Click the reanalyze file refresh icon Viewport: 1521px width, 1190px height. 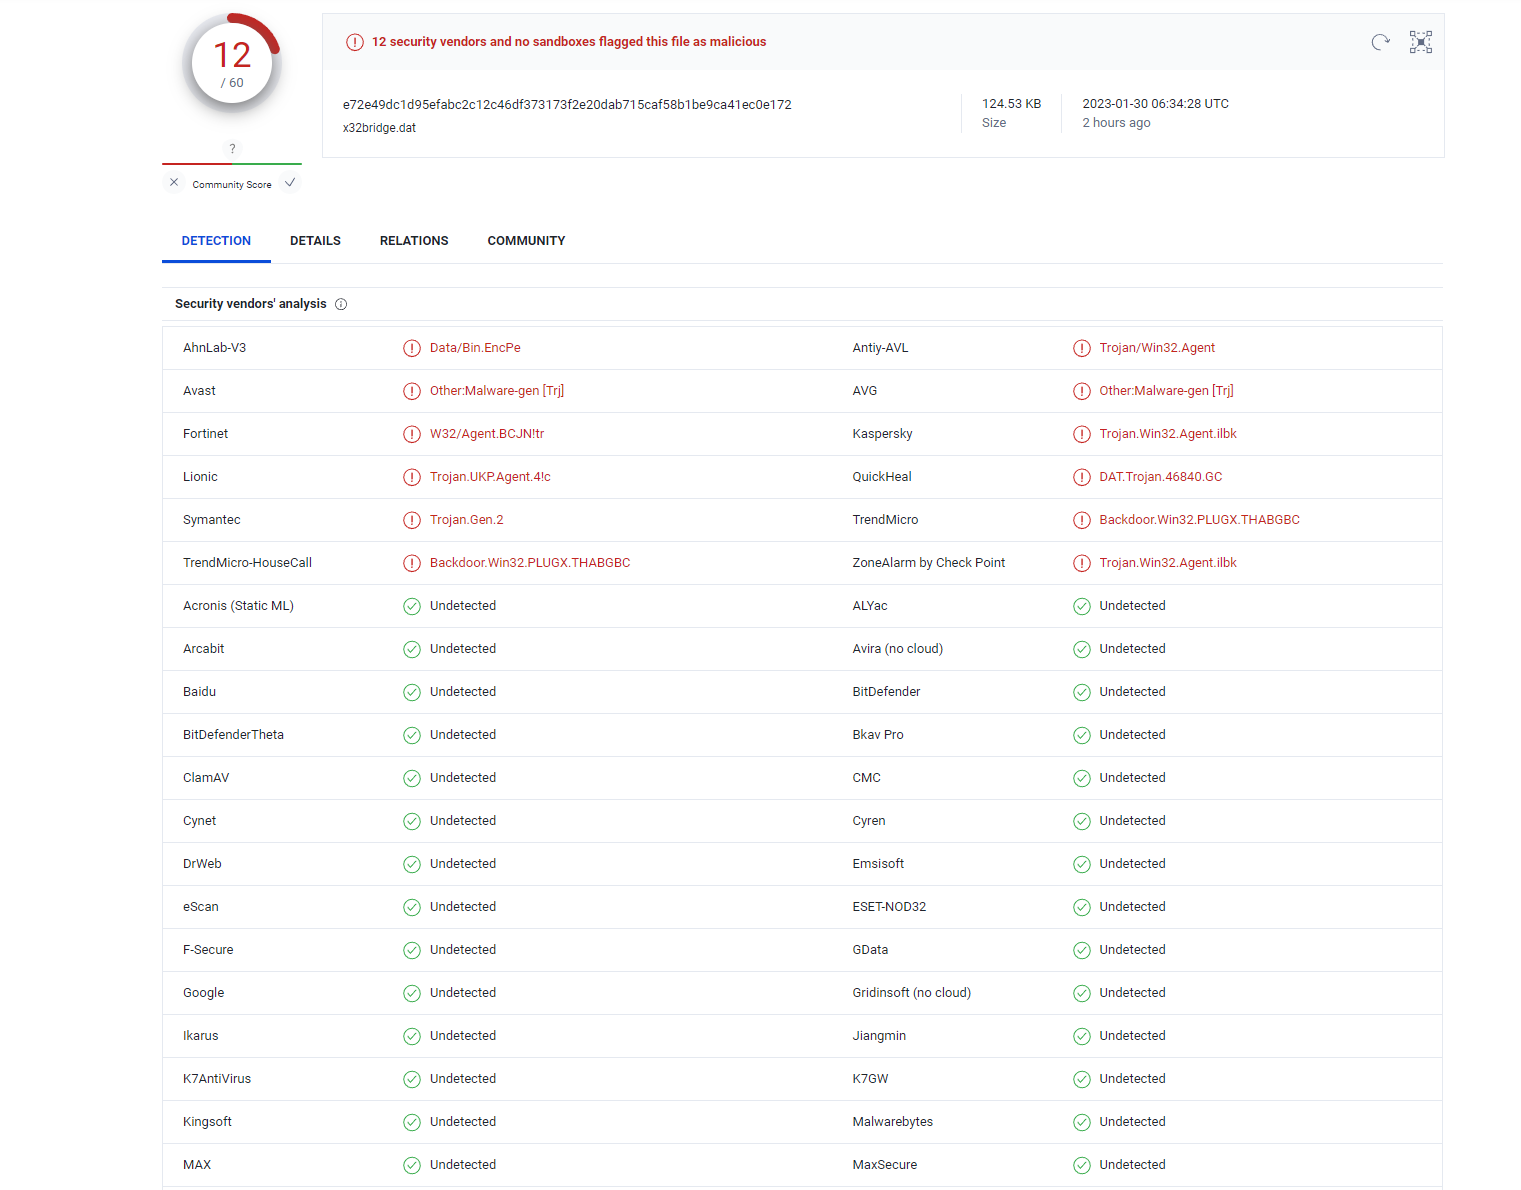pyautogui.click(x=1380, y=42)
